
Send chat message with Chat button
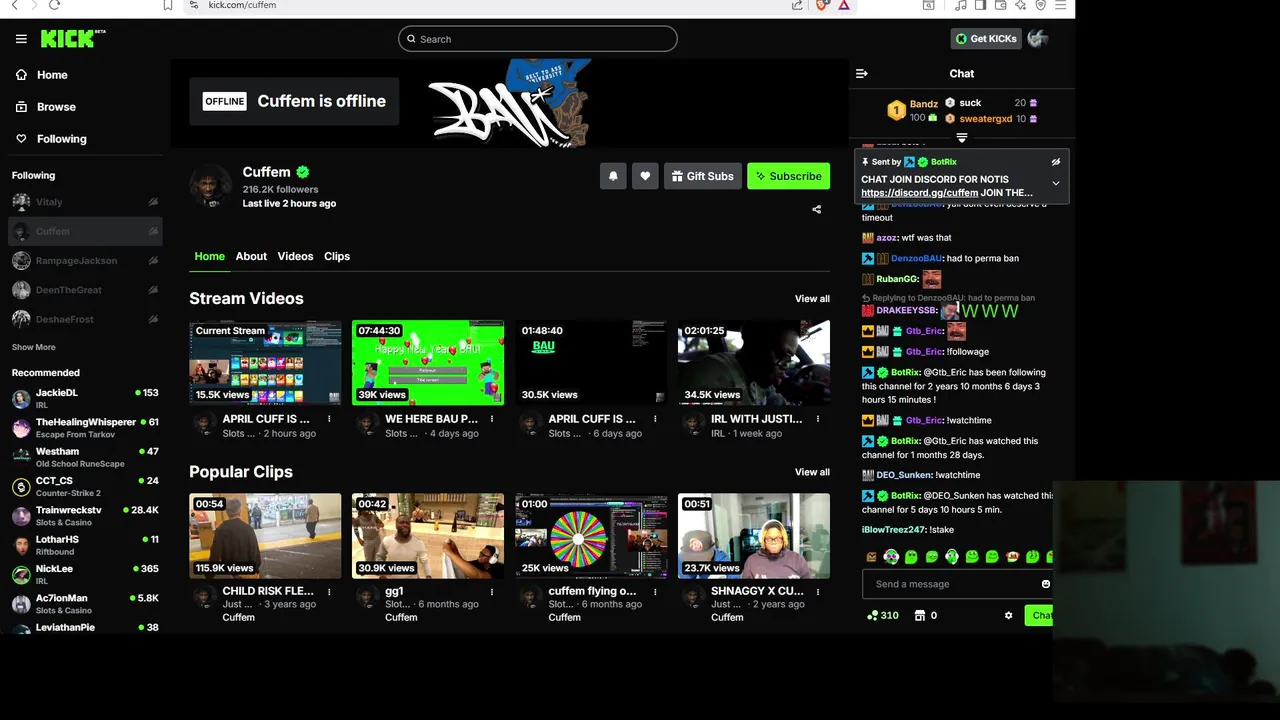pyautogui.click(x=1039, y=616)
